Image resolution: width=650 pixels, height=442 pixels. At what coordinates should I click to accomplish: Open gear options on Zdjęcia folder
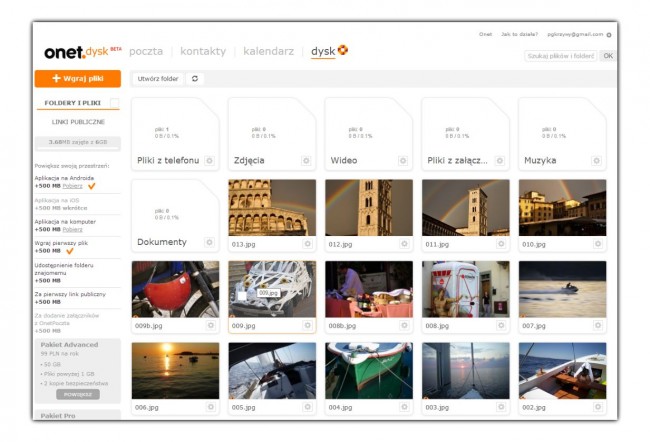click(x=306, y=160)
